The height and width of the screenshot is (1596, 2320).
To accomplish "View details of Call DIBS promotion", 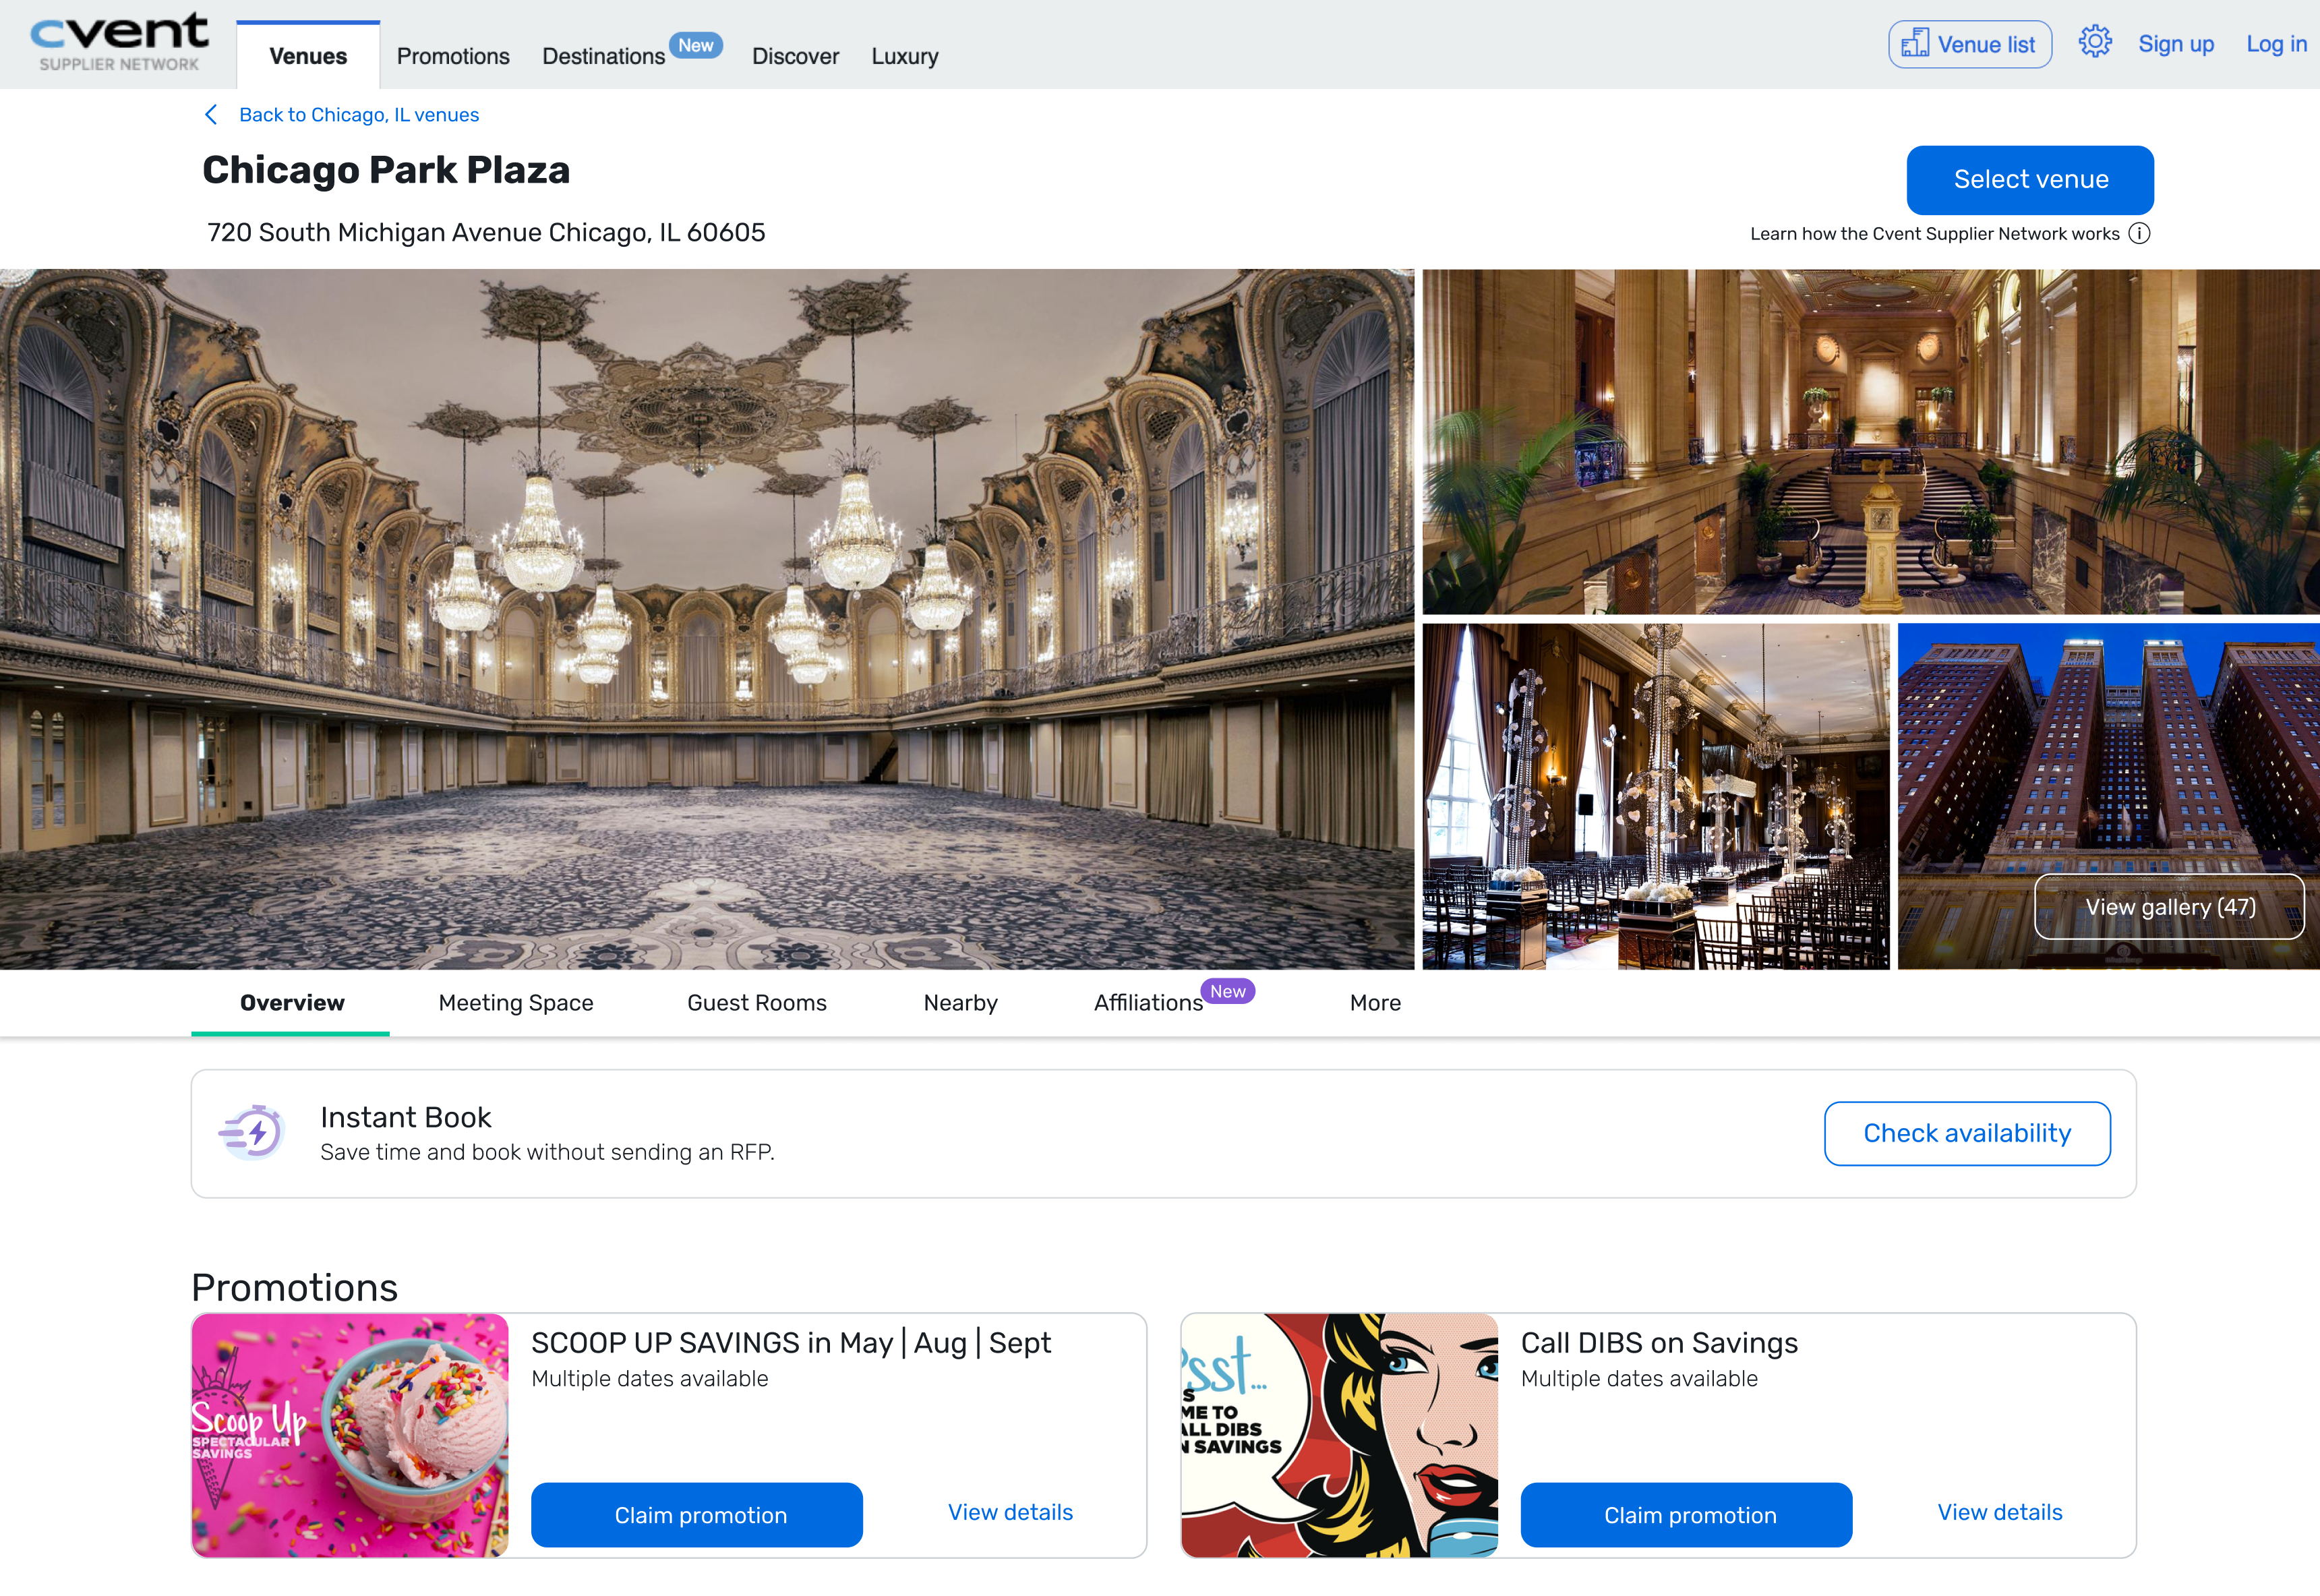I will click(x=2000, y=1512).
